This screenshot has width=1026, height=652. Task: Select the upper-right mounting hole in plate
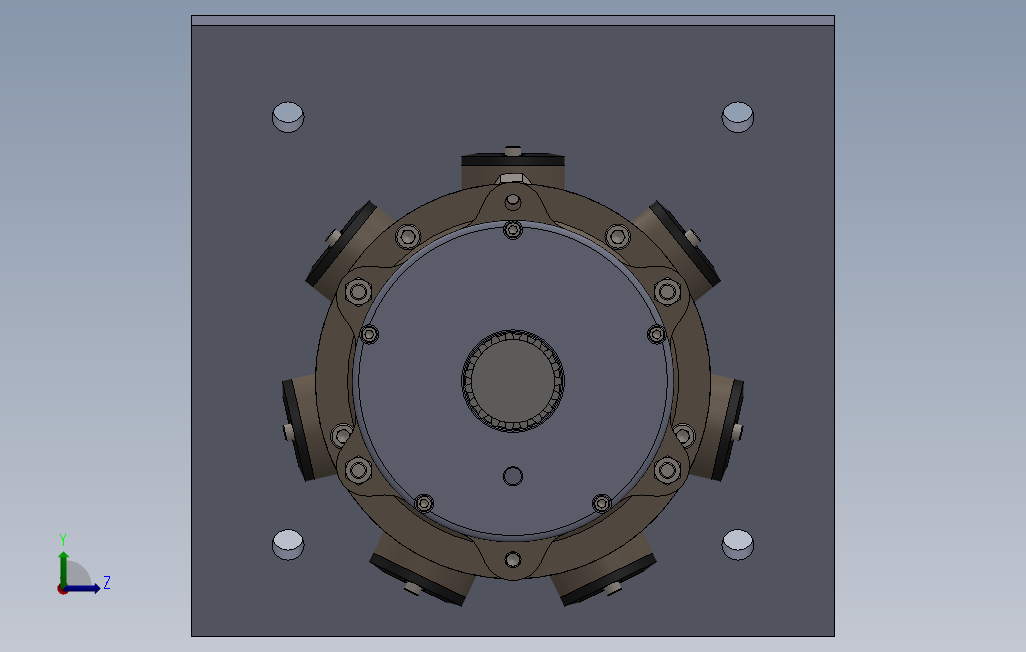[x=737, y=117]
